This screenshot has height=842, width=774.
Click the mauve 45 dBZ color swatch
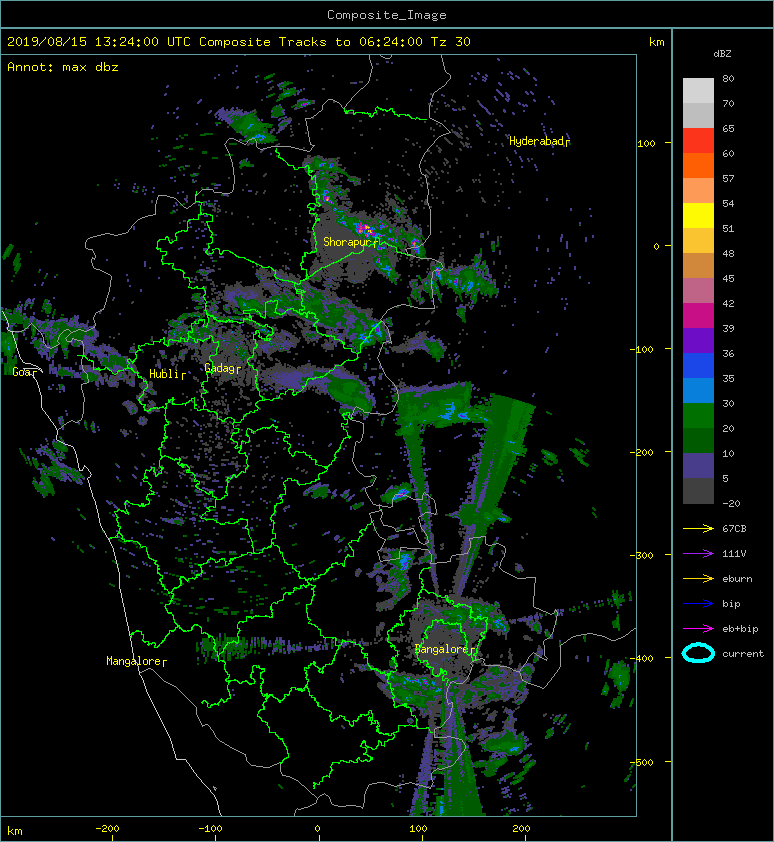tap(698, 290)
